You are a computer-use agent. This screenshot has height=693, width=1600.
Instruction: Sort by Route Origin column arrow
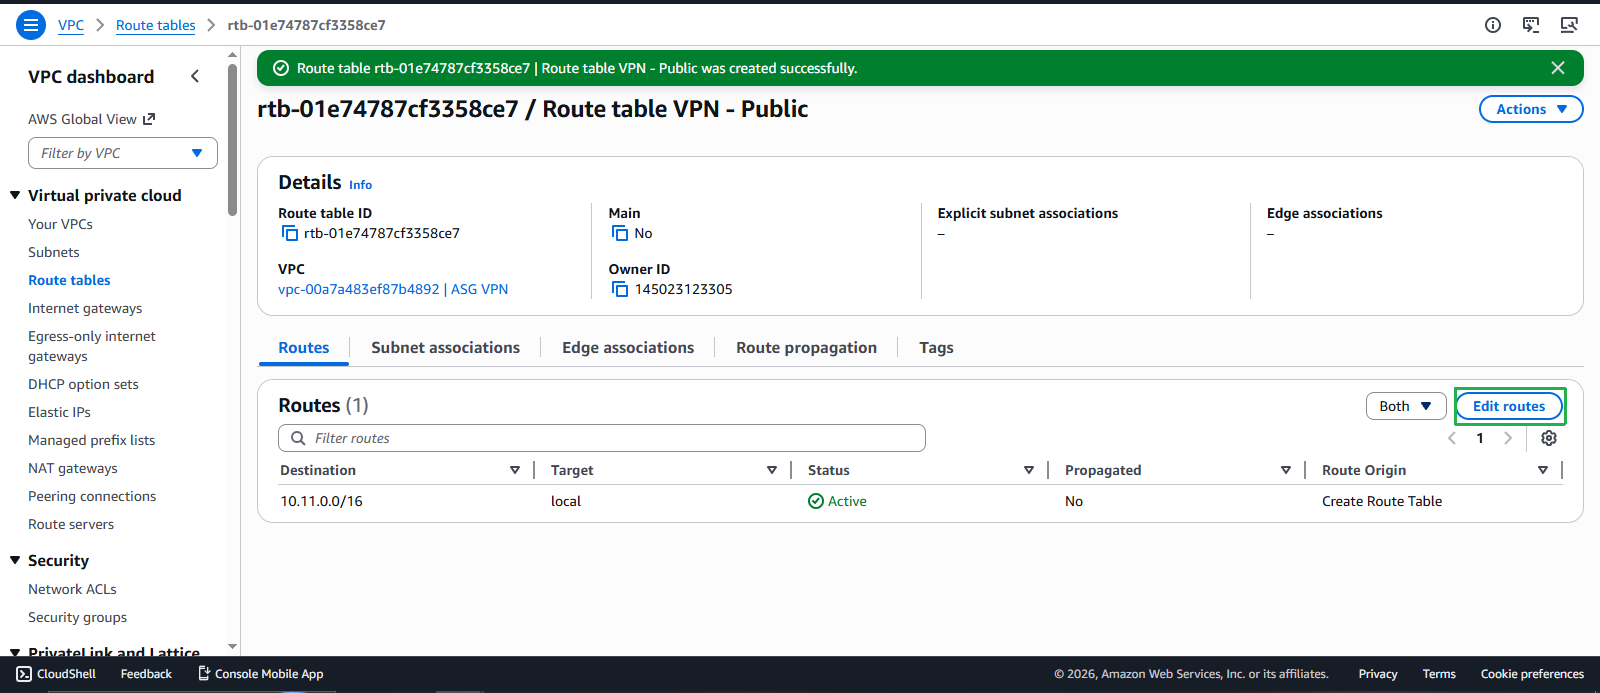pyautogui.click(x=1543, y=470)
